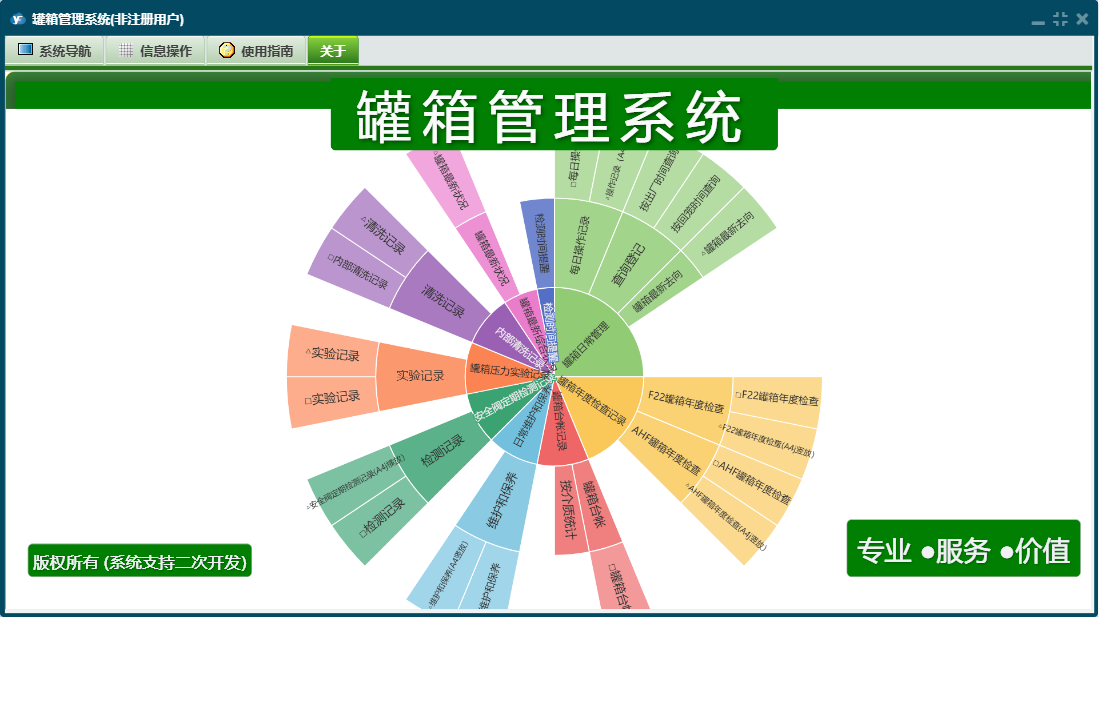Open middle-ring green 检测记录 segment
This screenshot has height=723, width=1099.
(442, 452)
